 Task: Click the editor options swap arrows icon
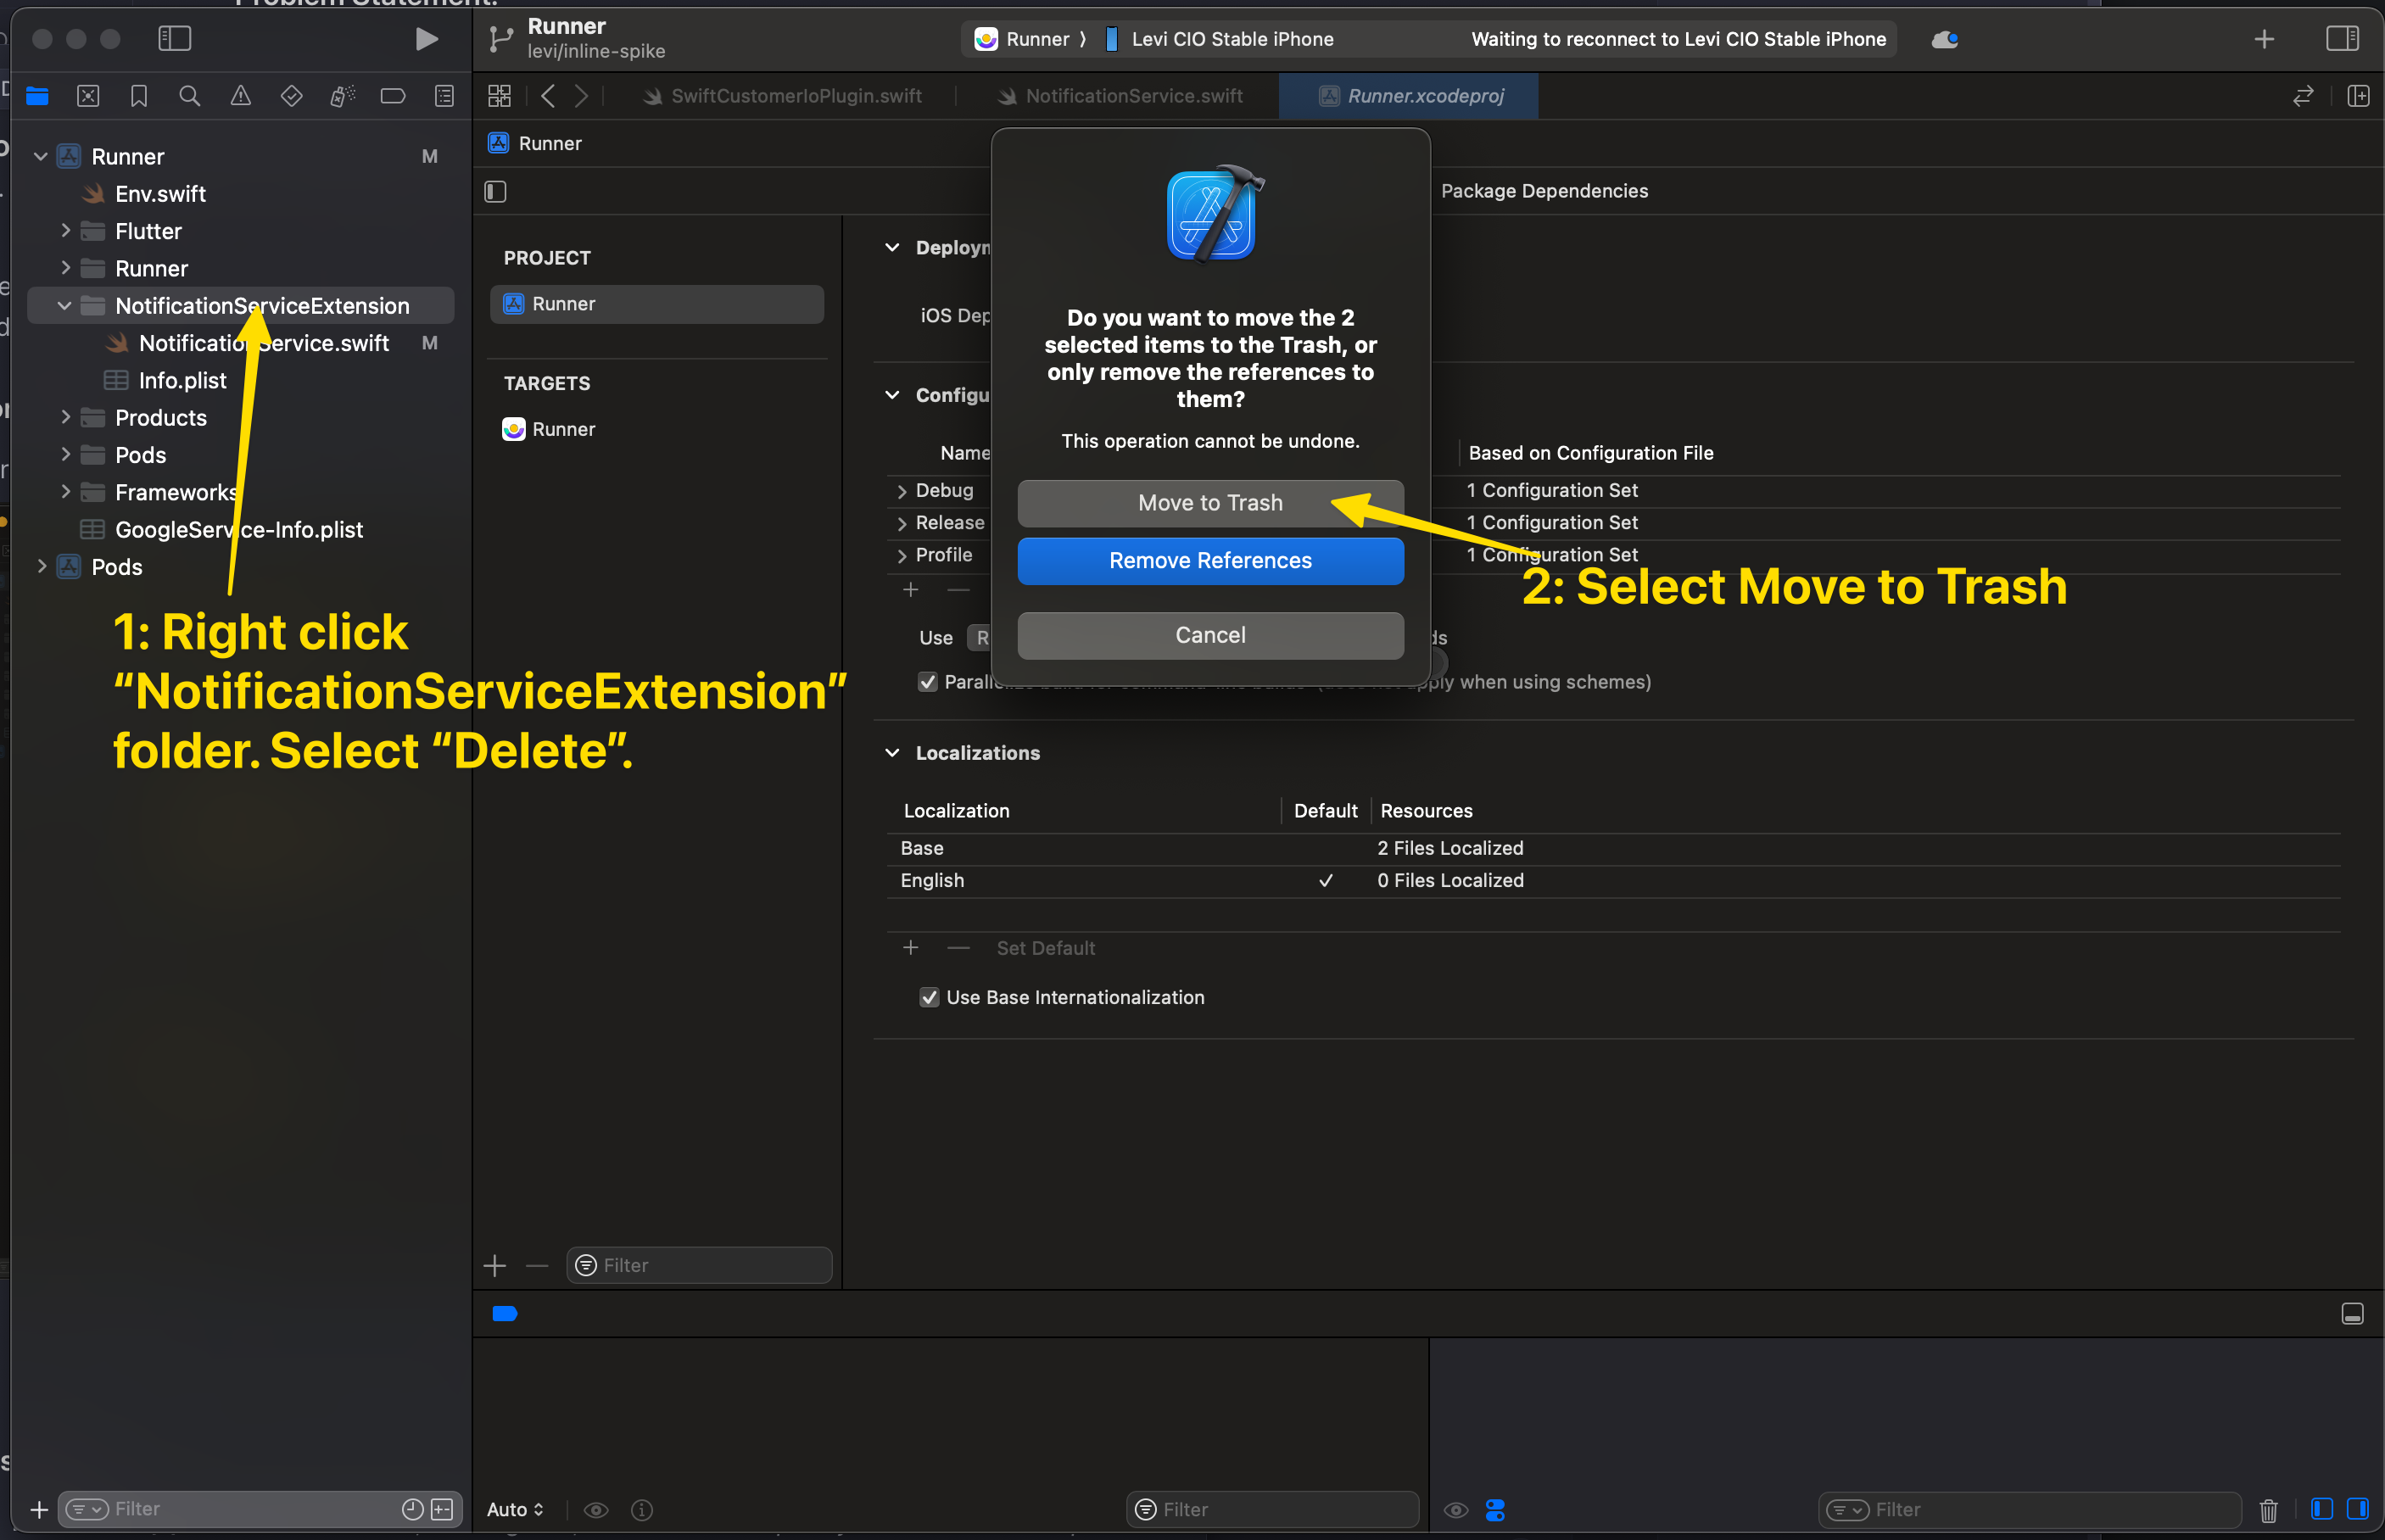2303,96
